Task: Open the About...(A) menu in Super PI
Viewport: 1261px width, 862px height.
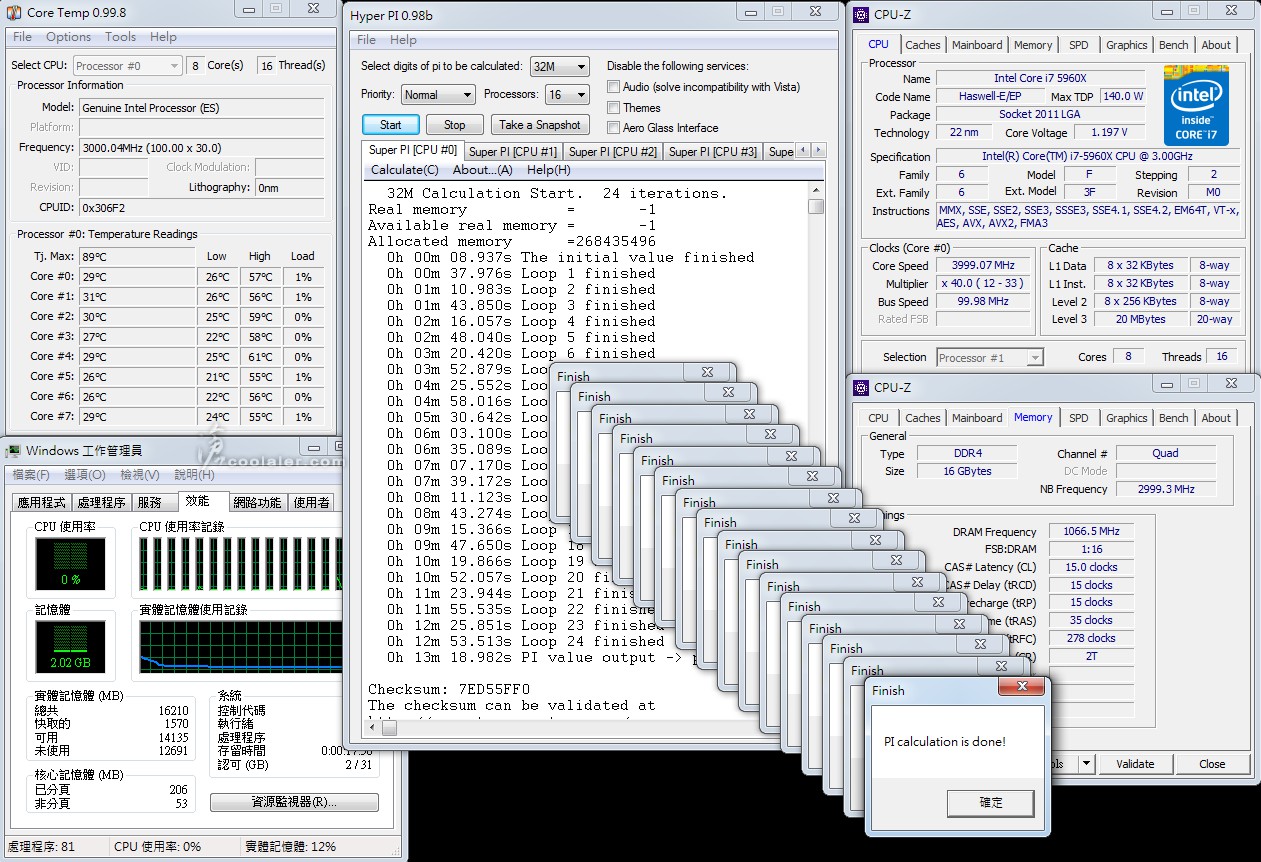Action: (482, 170)
